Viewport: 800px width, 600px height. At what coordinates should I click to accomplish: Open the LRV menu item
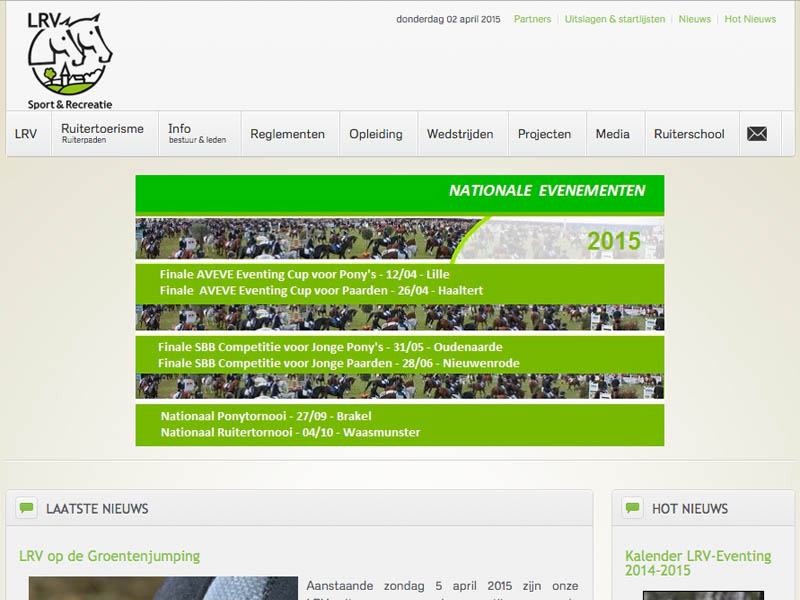tap(26, 134)
